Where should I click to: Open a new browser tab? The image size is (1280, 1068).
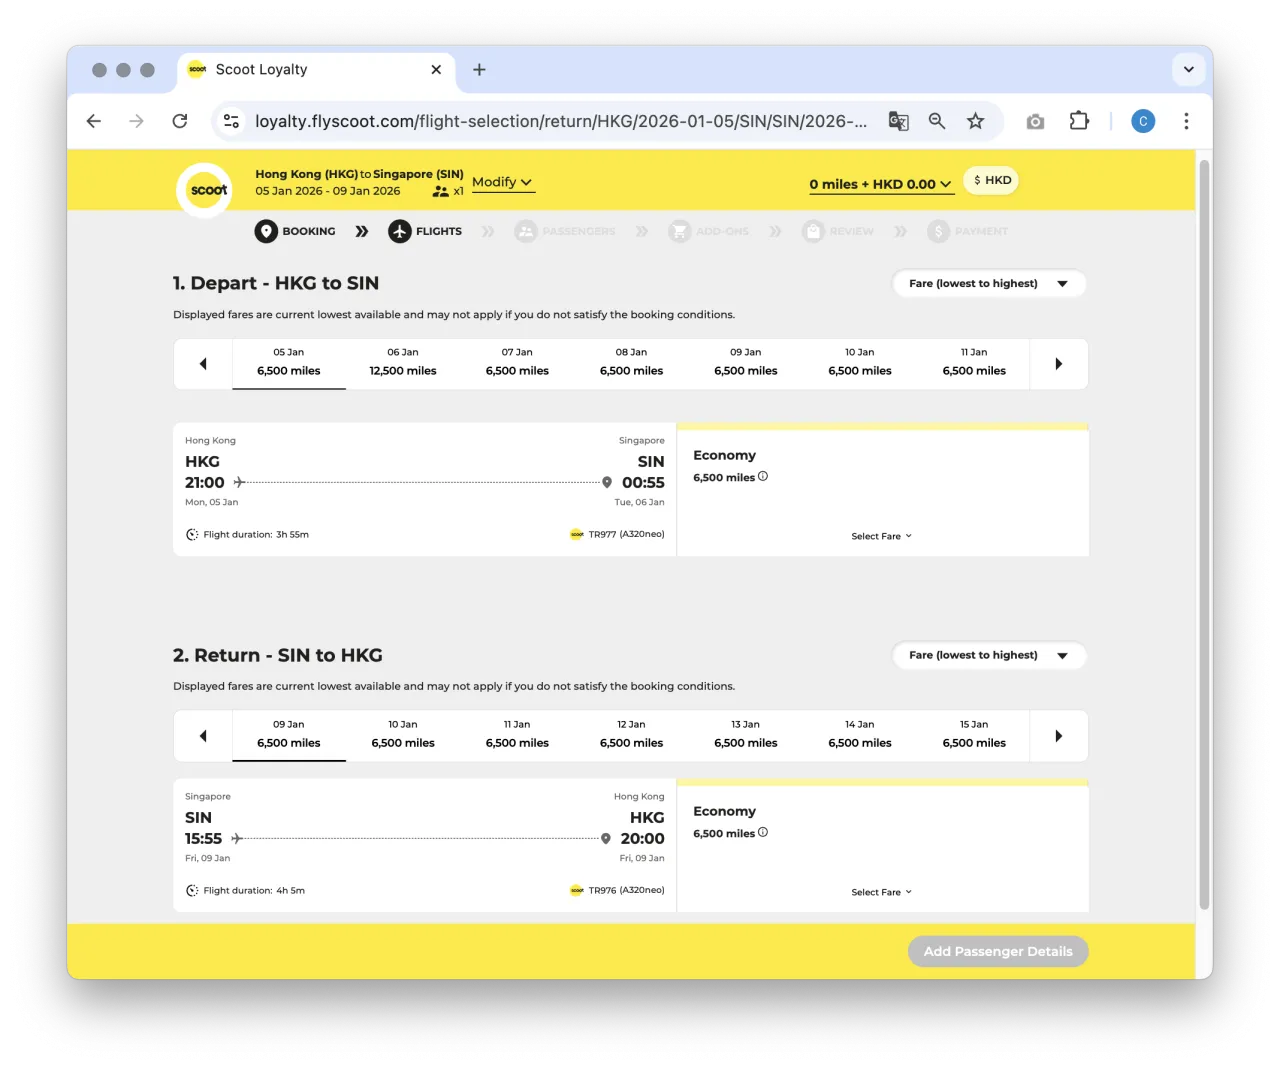click(x=479, y=69)
